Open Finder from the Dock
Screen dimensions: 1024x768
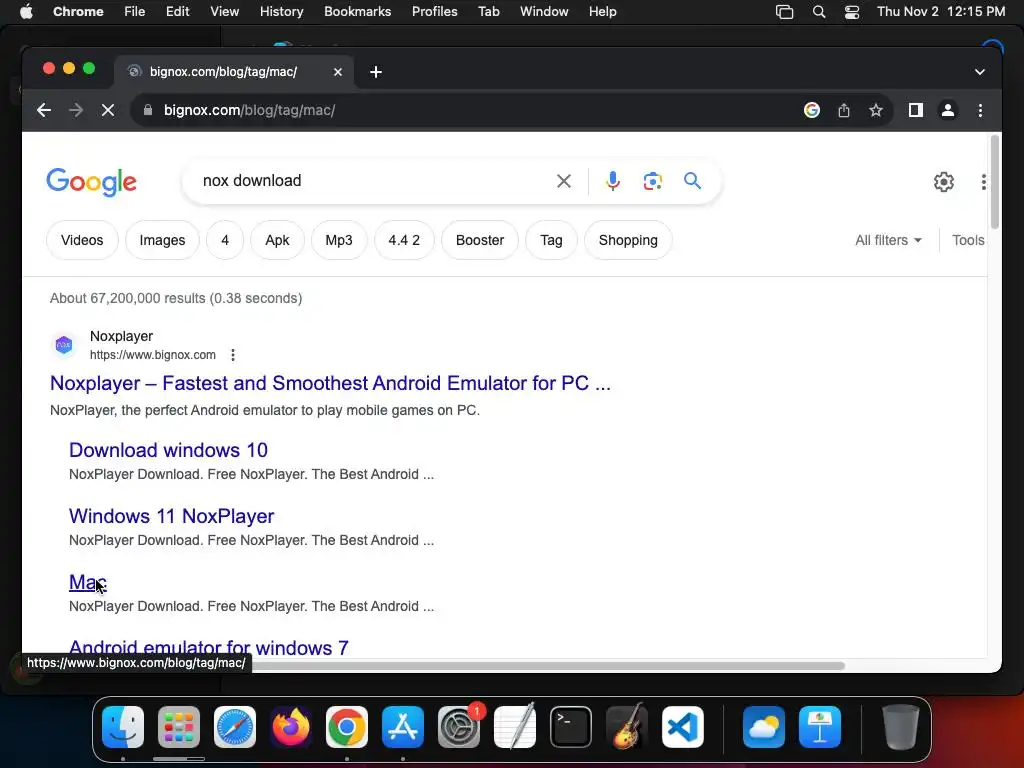(123, 727)
